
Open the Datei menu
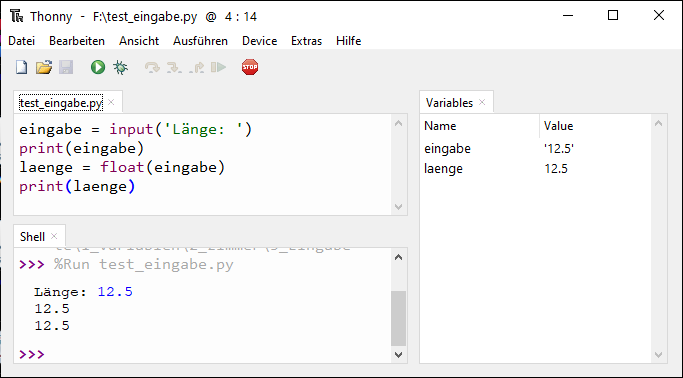[x=21, y=41]
